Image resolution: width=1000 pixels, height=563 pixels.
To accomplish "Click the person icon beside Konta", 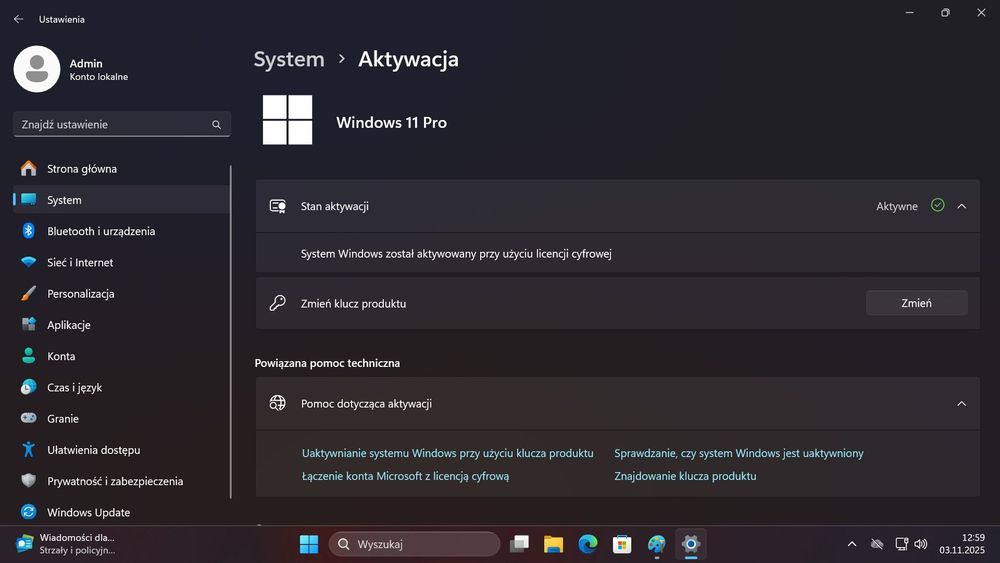I will 29,355.
